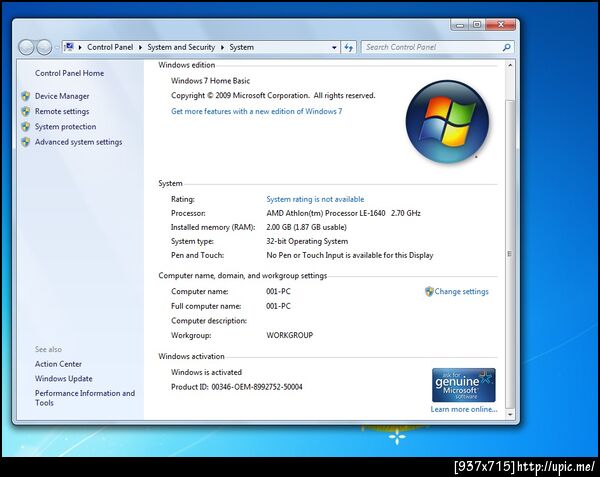The height and width of the screenshot is (477, 600).
Task: Click No Pen or Touch Input text
Action: coord(350,255)
